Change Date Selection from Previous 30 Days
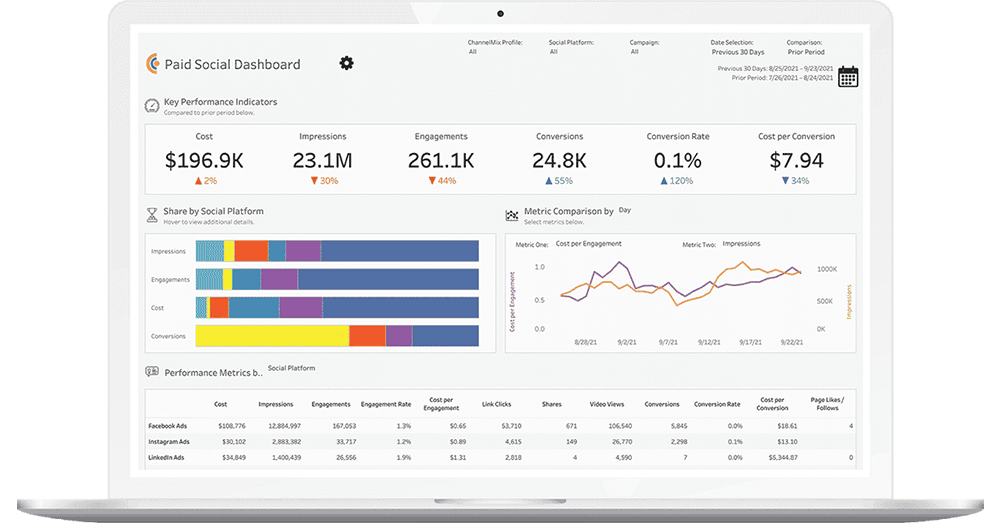This screenshot has height=523, width=1000. point(738,52)
